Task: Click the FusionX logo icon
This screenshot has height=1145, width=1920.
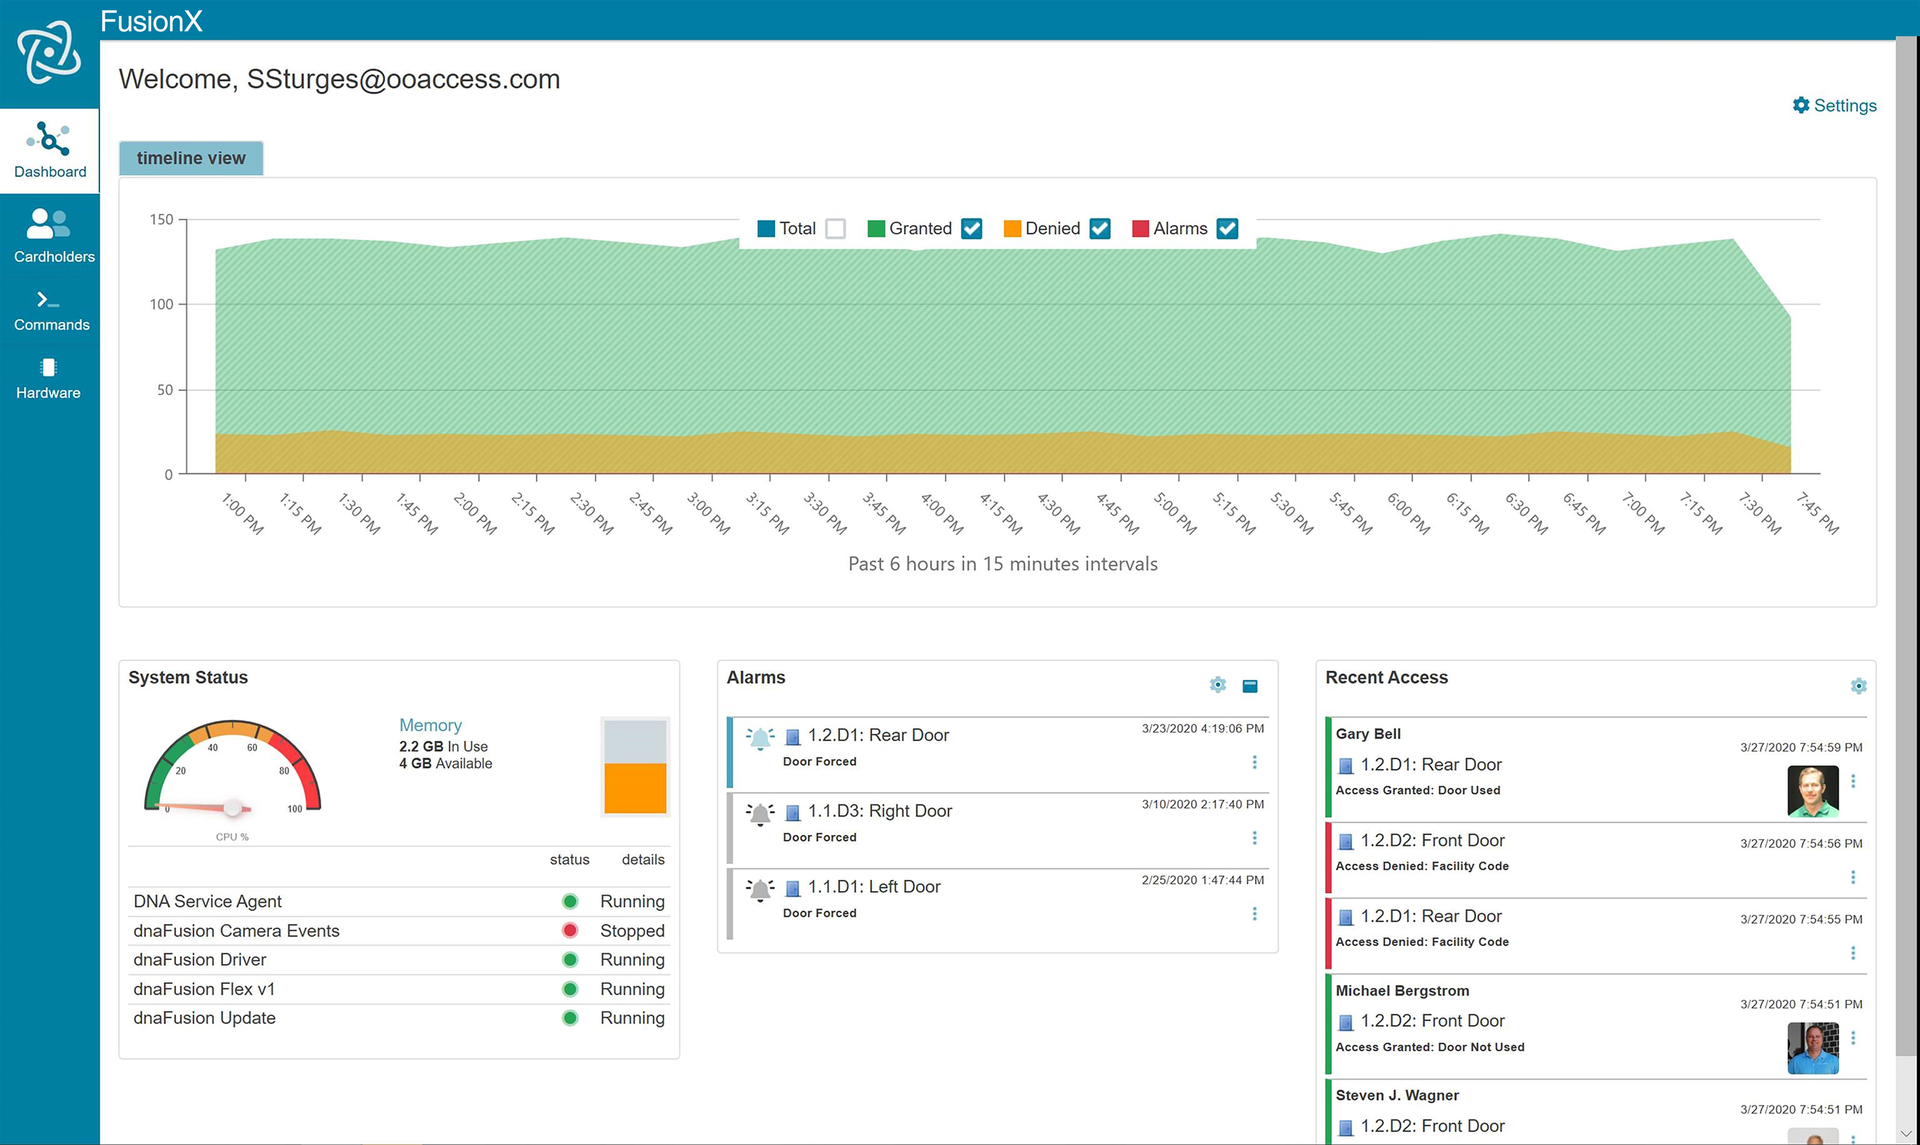Action: pyautogui.click(x=49, y=52)
